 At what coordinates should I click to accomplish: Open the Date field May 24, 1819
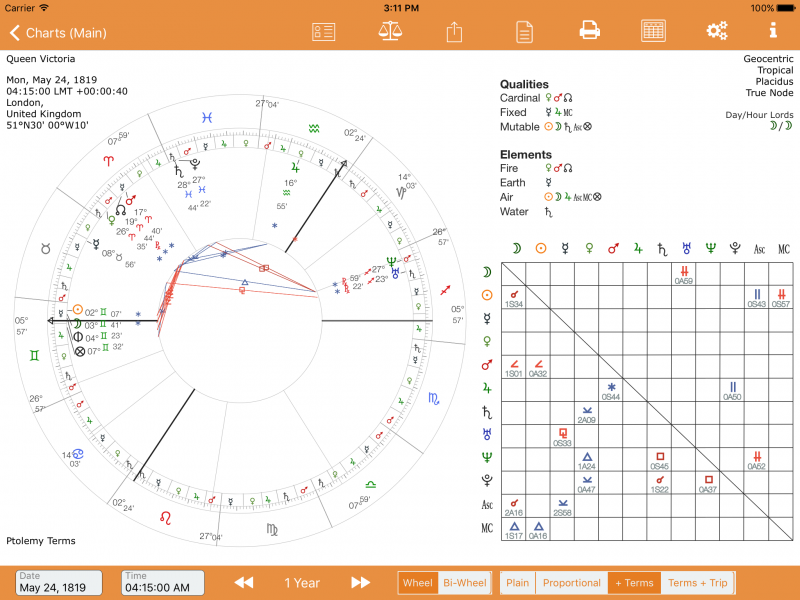coord(59,583)
